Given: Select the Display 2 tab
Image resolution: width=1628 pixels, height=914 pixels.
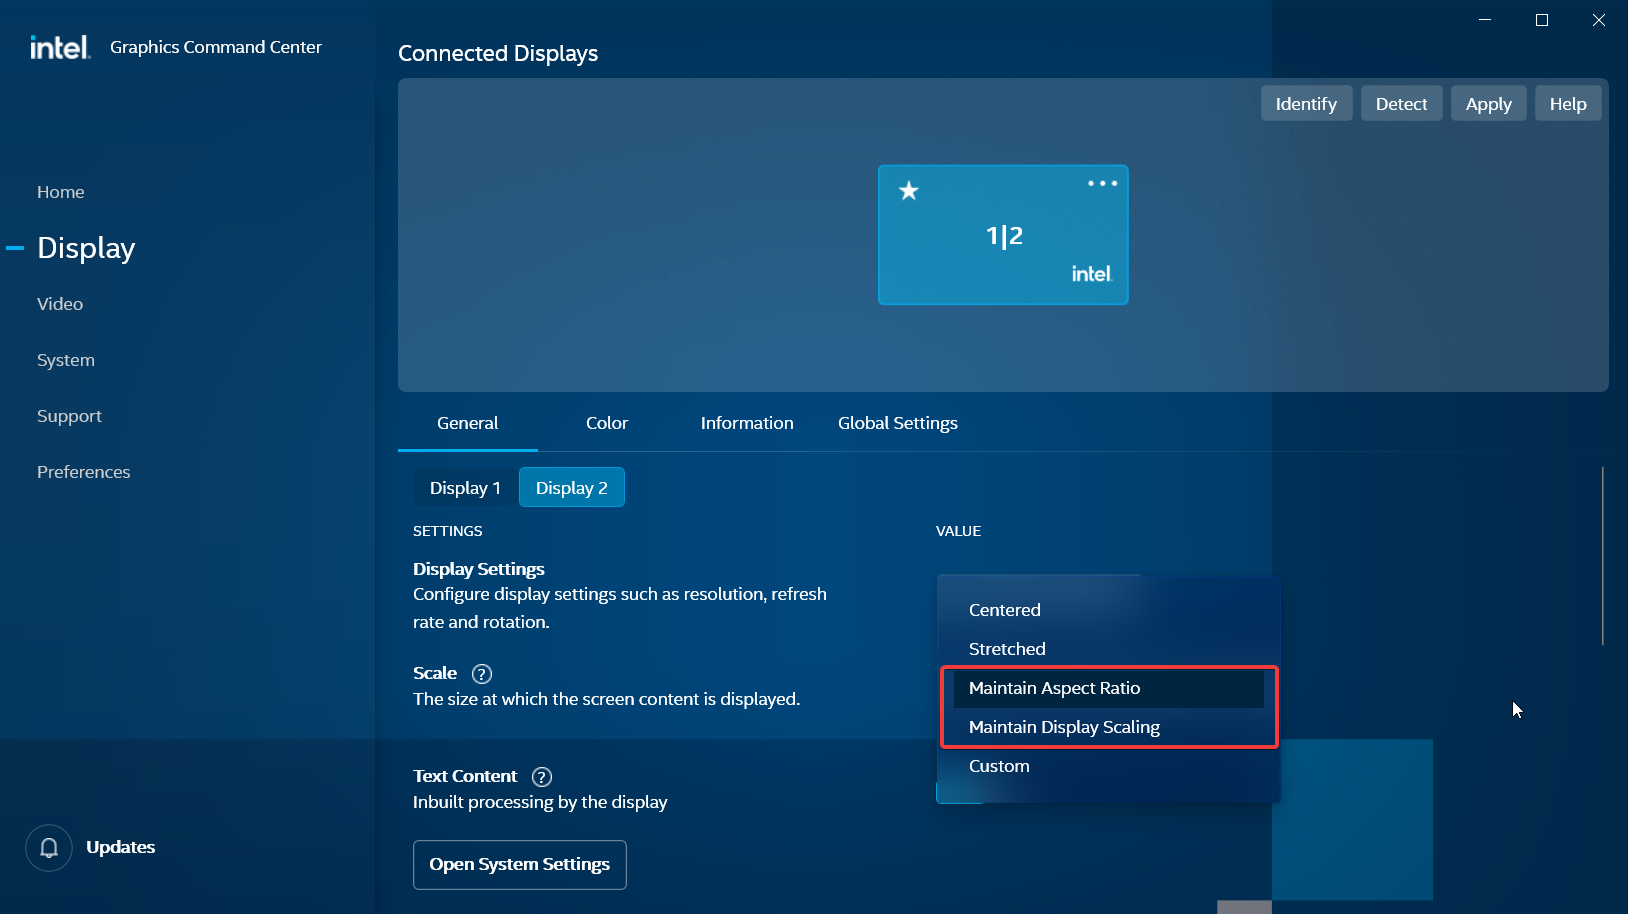Looking at the screenshot, I should click(x=572, y=488).
